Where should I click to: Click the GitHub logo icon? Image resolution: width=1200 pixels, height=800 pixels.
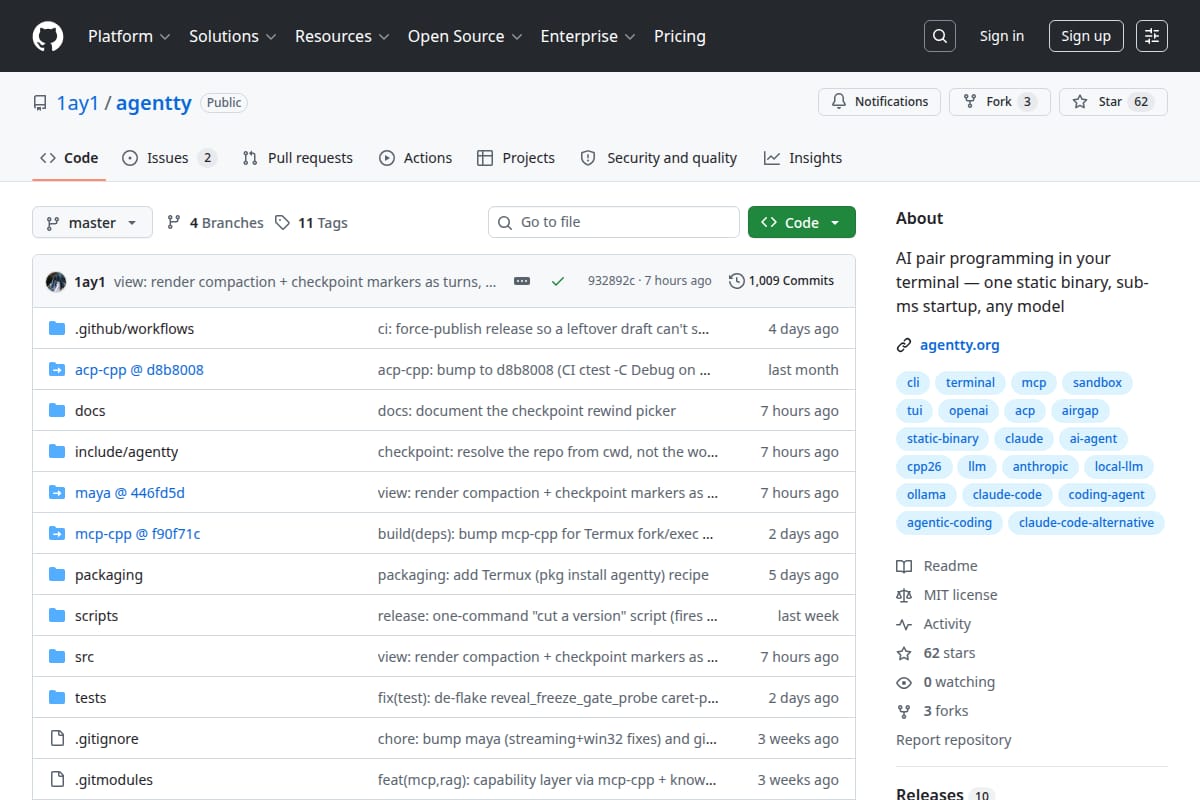(x=48, y=36)
